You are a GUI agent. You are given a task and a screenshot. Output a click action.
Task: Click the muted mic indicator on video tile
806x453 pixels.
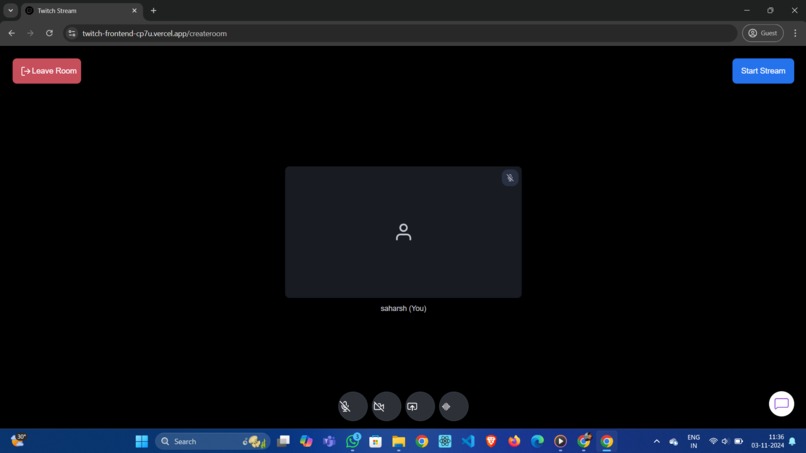coord(509,178)
